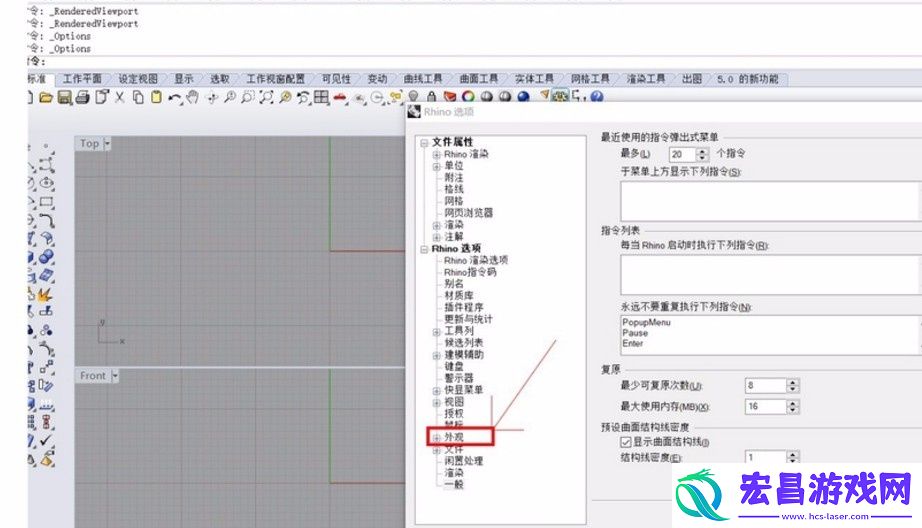Select 网页浏览器 in the tree
The height and width of the screenshot is (528, 922).
[x=469, y=213]
